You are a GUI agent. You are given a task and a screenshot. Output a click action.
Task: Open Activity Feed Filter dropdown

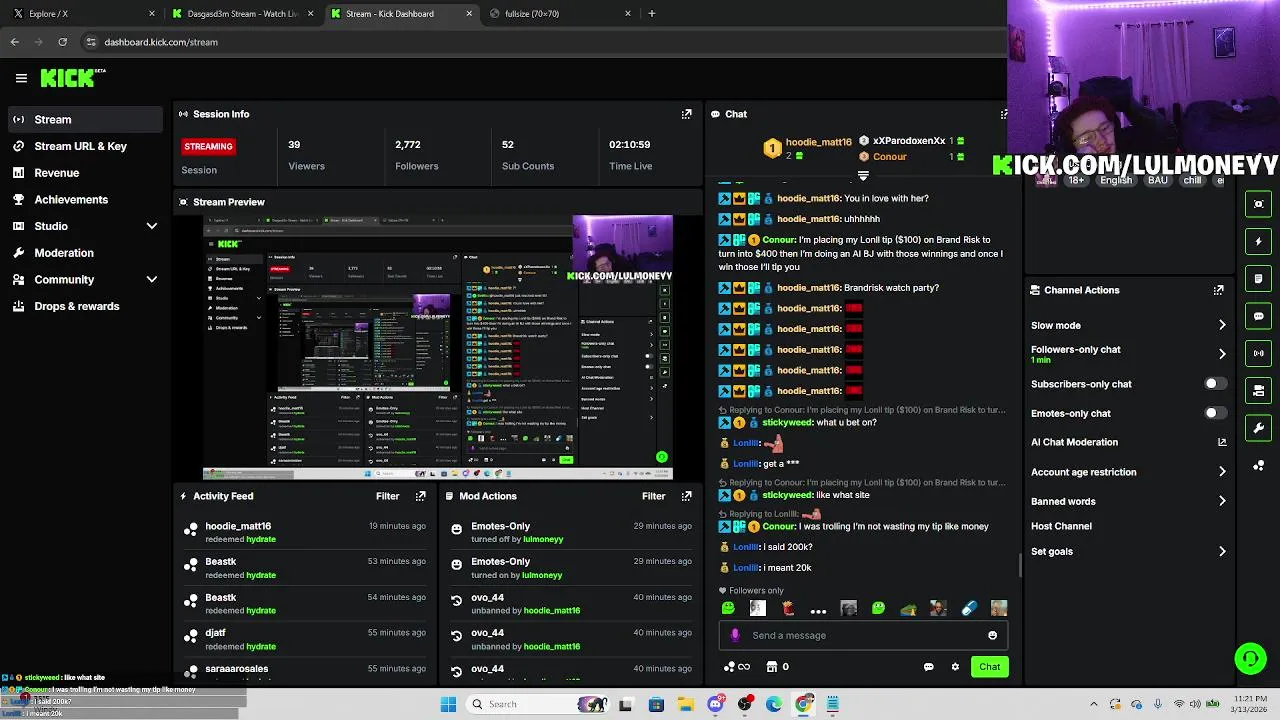point(387,496)
